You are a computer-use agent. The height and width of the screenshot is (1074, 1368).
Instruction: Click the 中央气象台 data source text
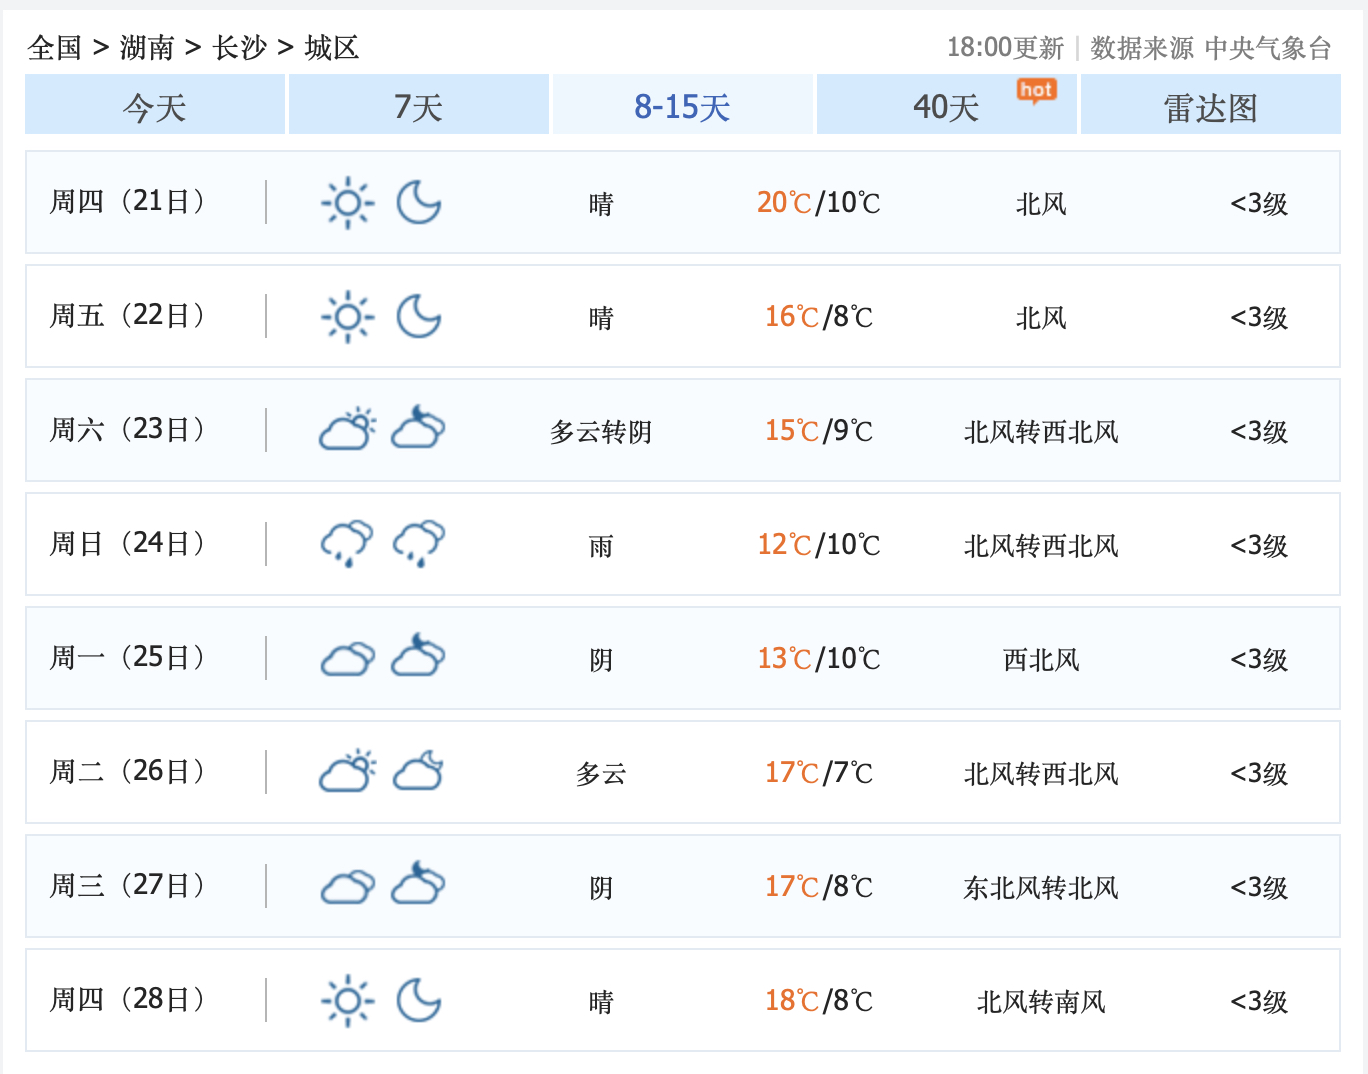pyautogui.click(x=1268, y=48)
